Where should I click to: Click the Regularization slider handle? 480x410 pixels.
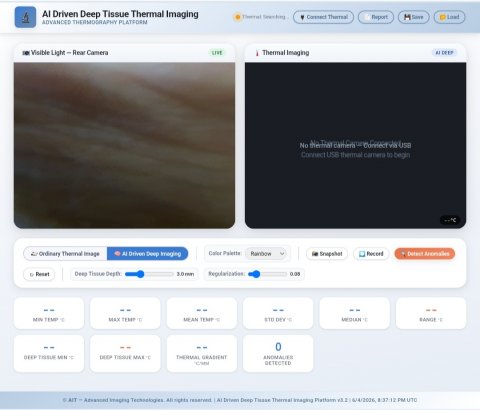(x=255, y=274)
